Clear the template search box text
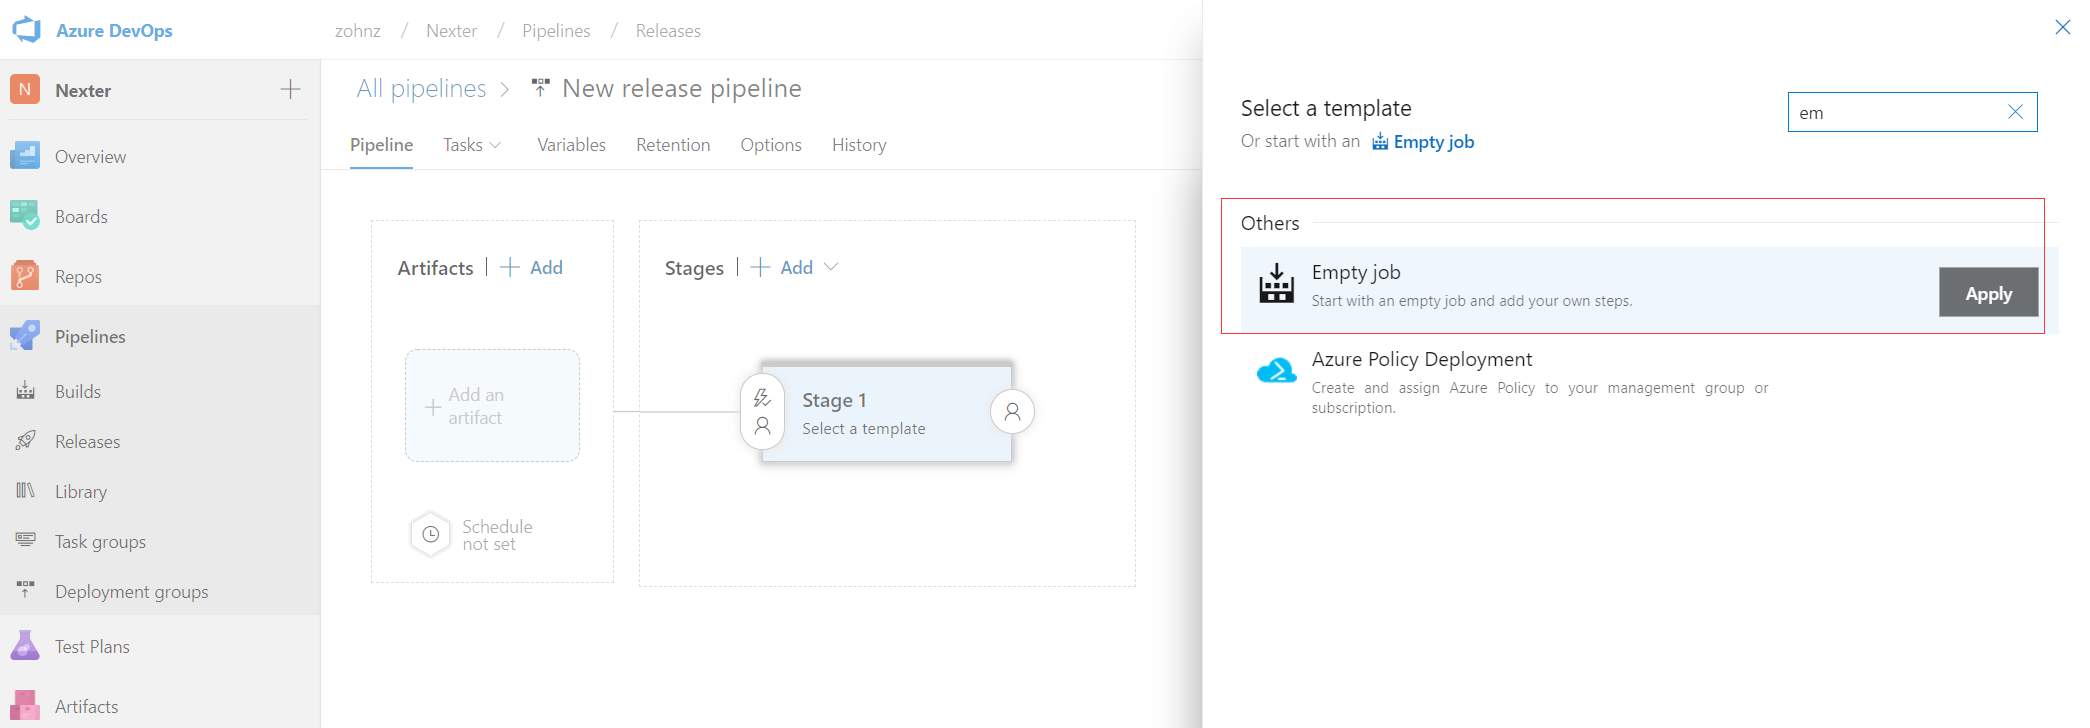This screenshot has width=2090, height=728. point(2015,112)
